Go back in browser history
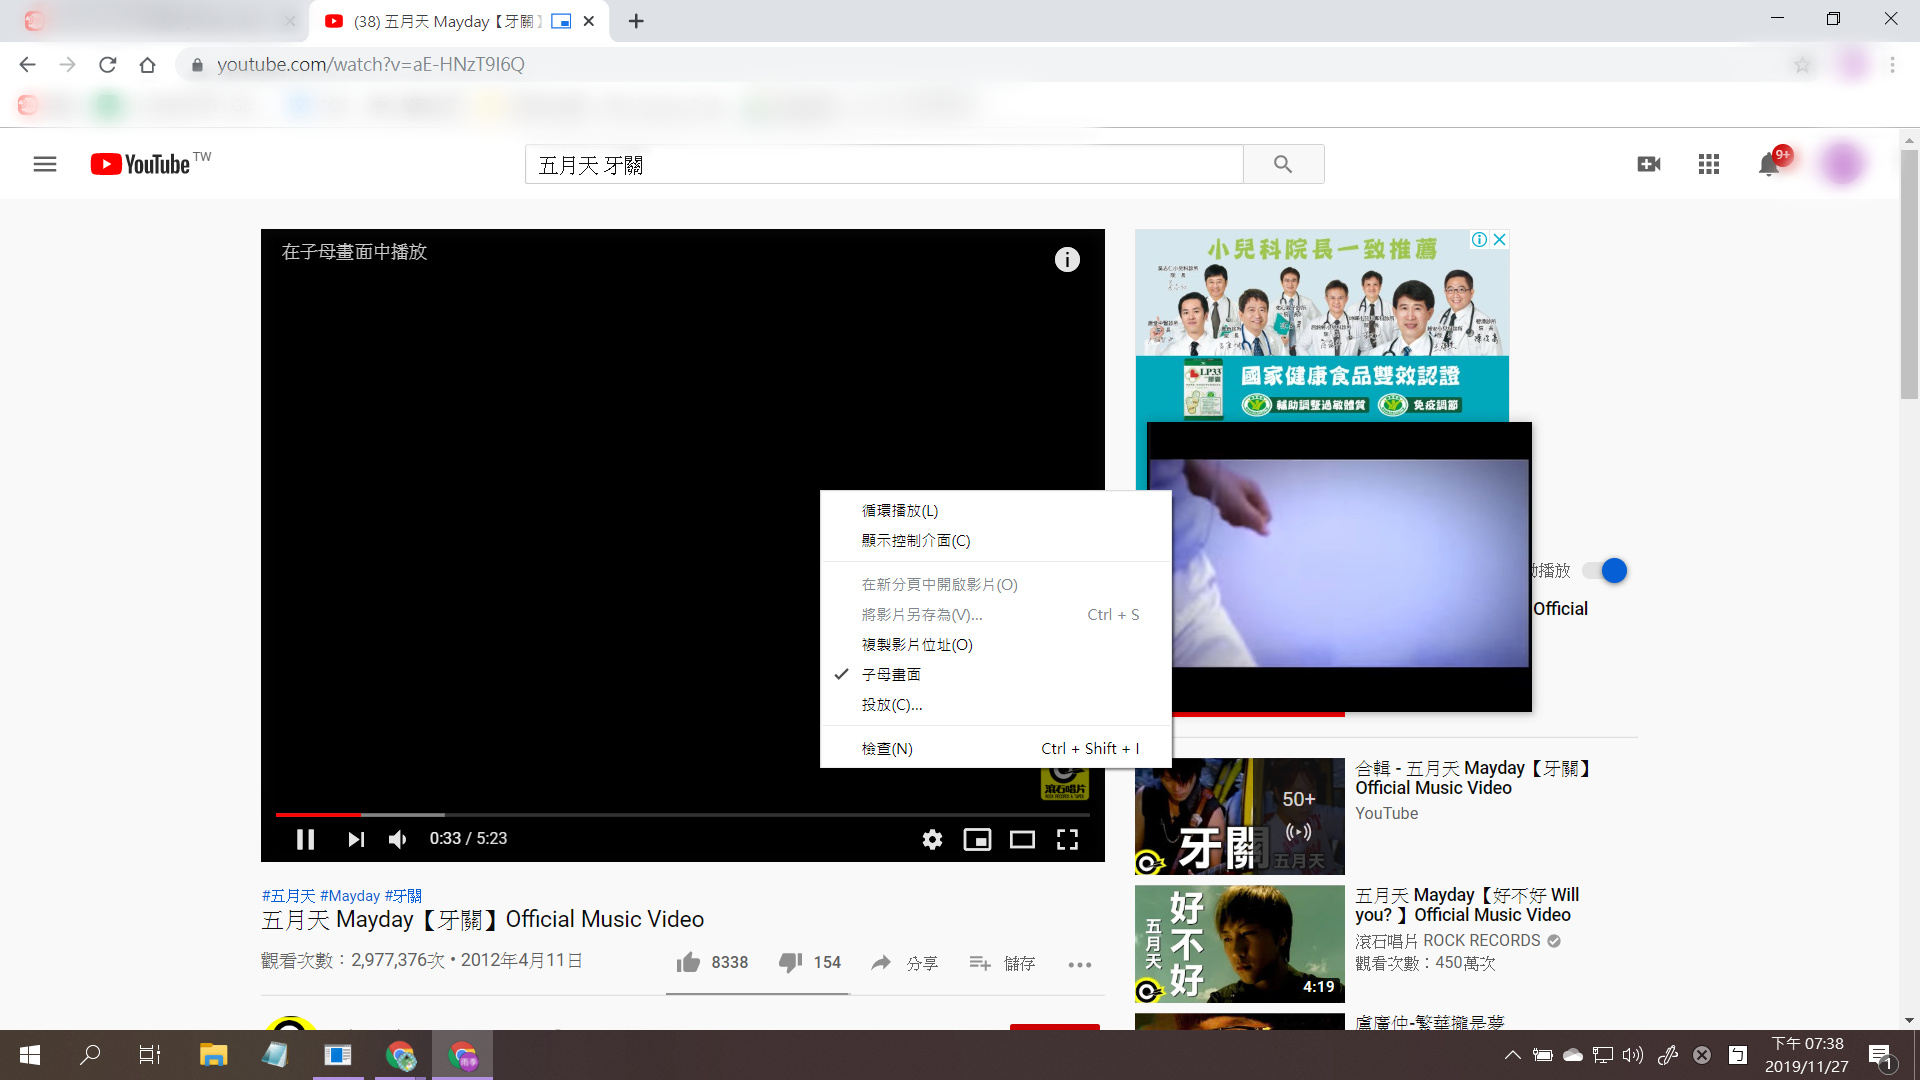This screenshot has height=1080, width=1920. (27, 64)
